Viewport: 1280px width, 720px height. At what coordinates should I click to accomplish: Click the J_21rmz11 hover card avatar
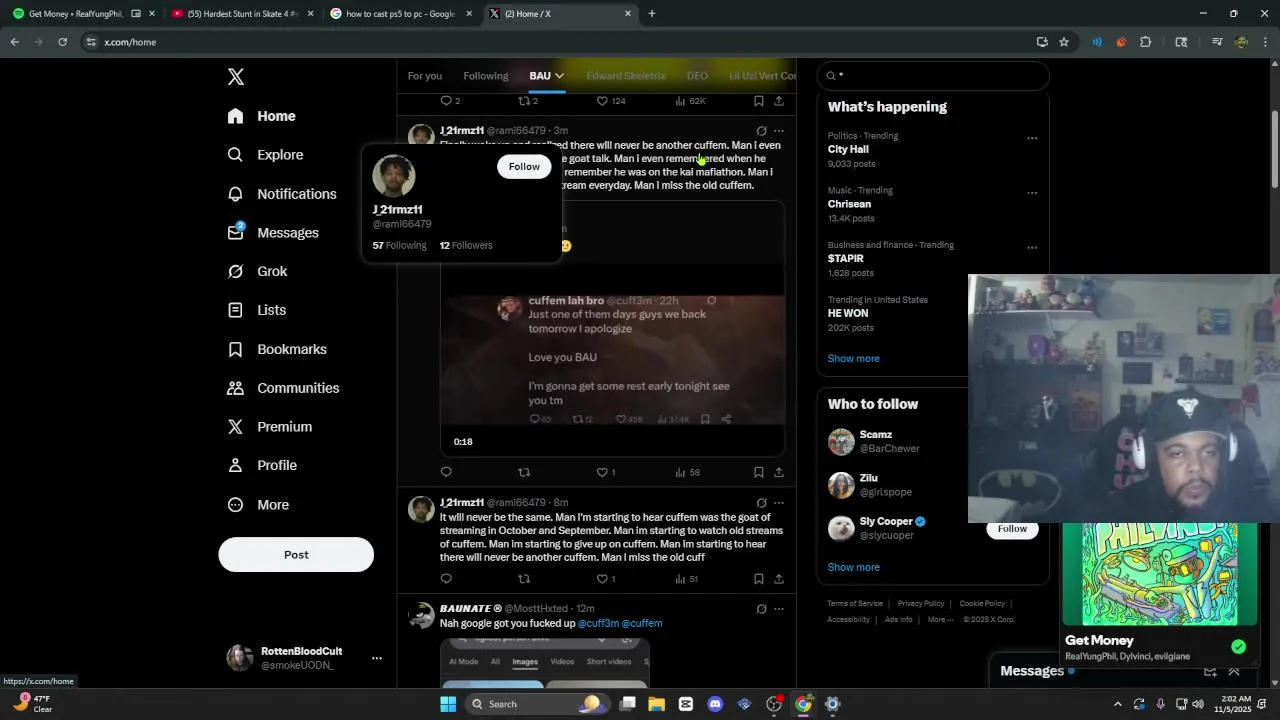pyautogui.click(x=393, y=176)
